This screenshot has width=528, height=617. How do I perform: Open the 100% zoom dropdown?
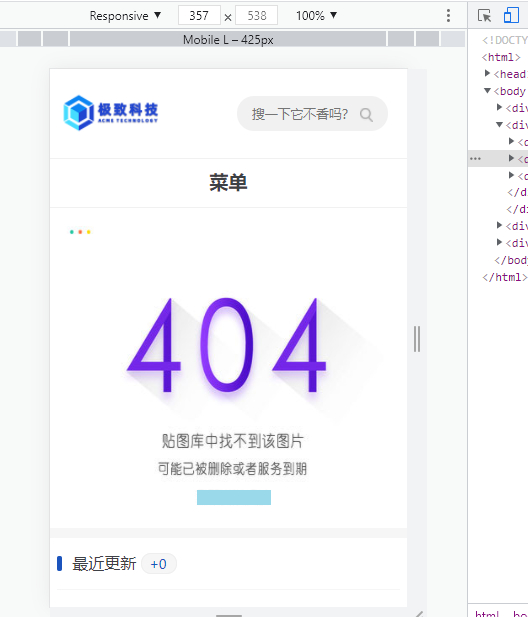pyautogui.click(x=316, y=16)
